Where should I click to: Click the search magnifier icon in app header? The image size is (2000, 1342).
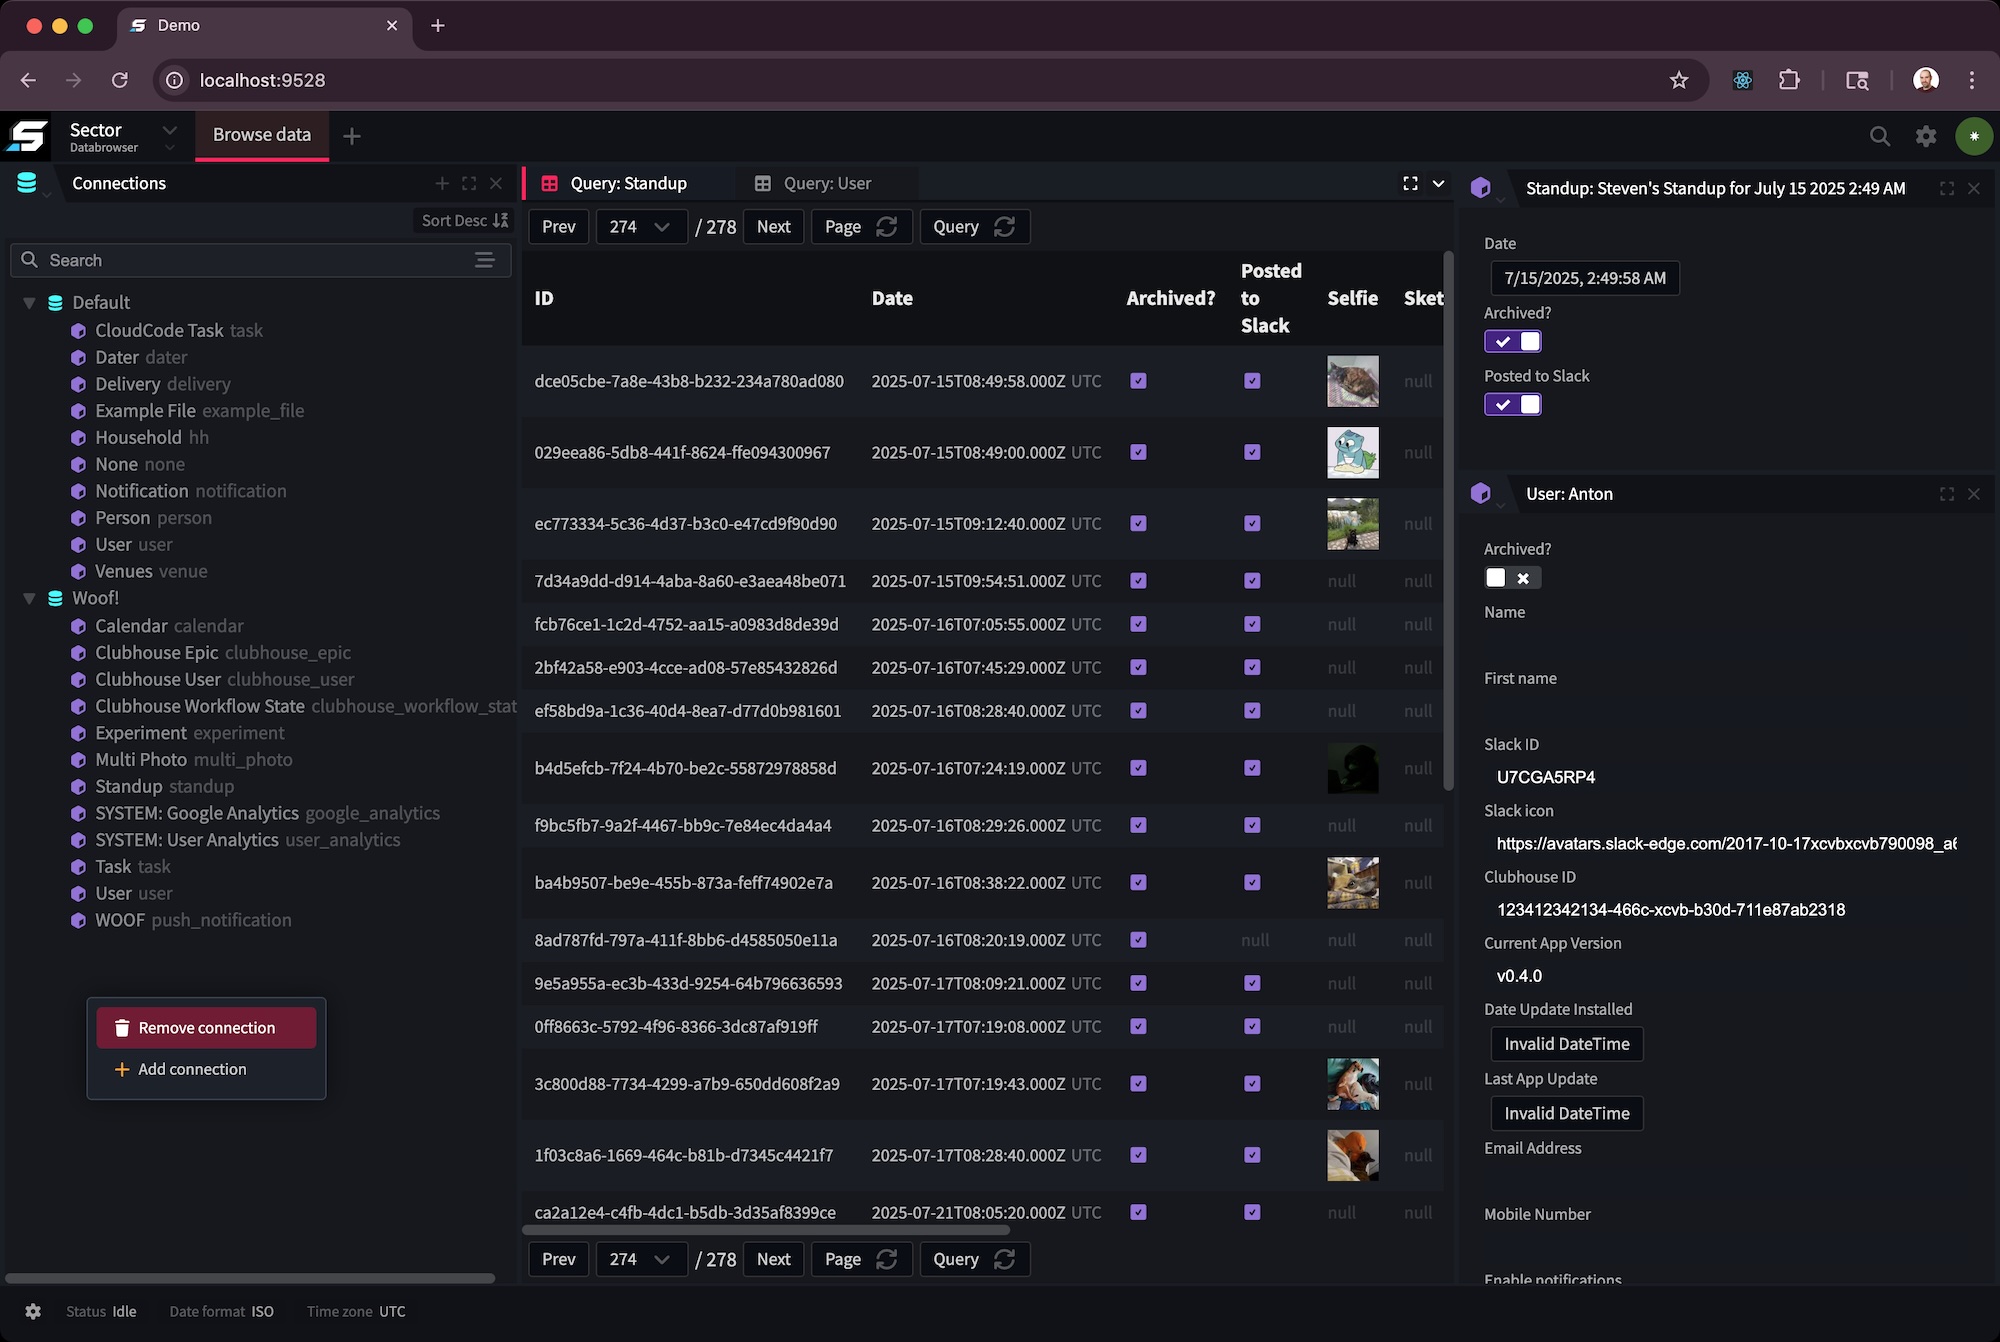[x=1879, y=136]
